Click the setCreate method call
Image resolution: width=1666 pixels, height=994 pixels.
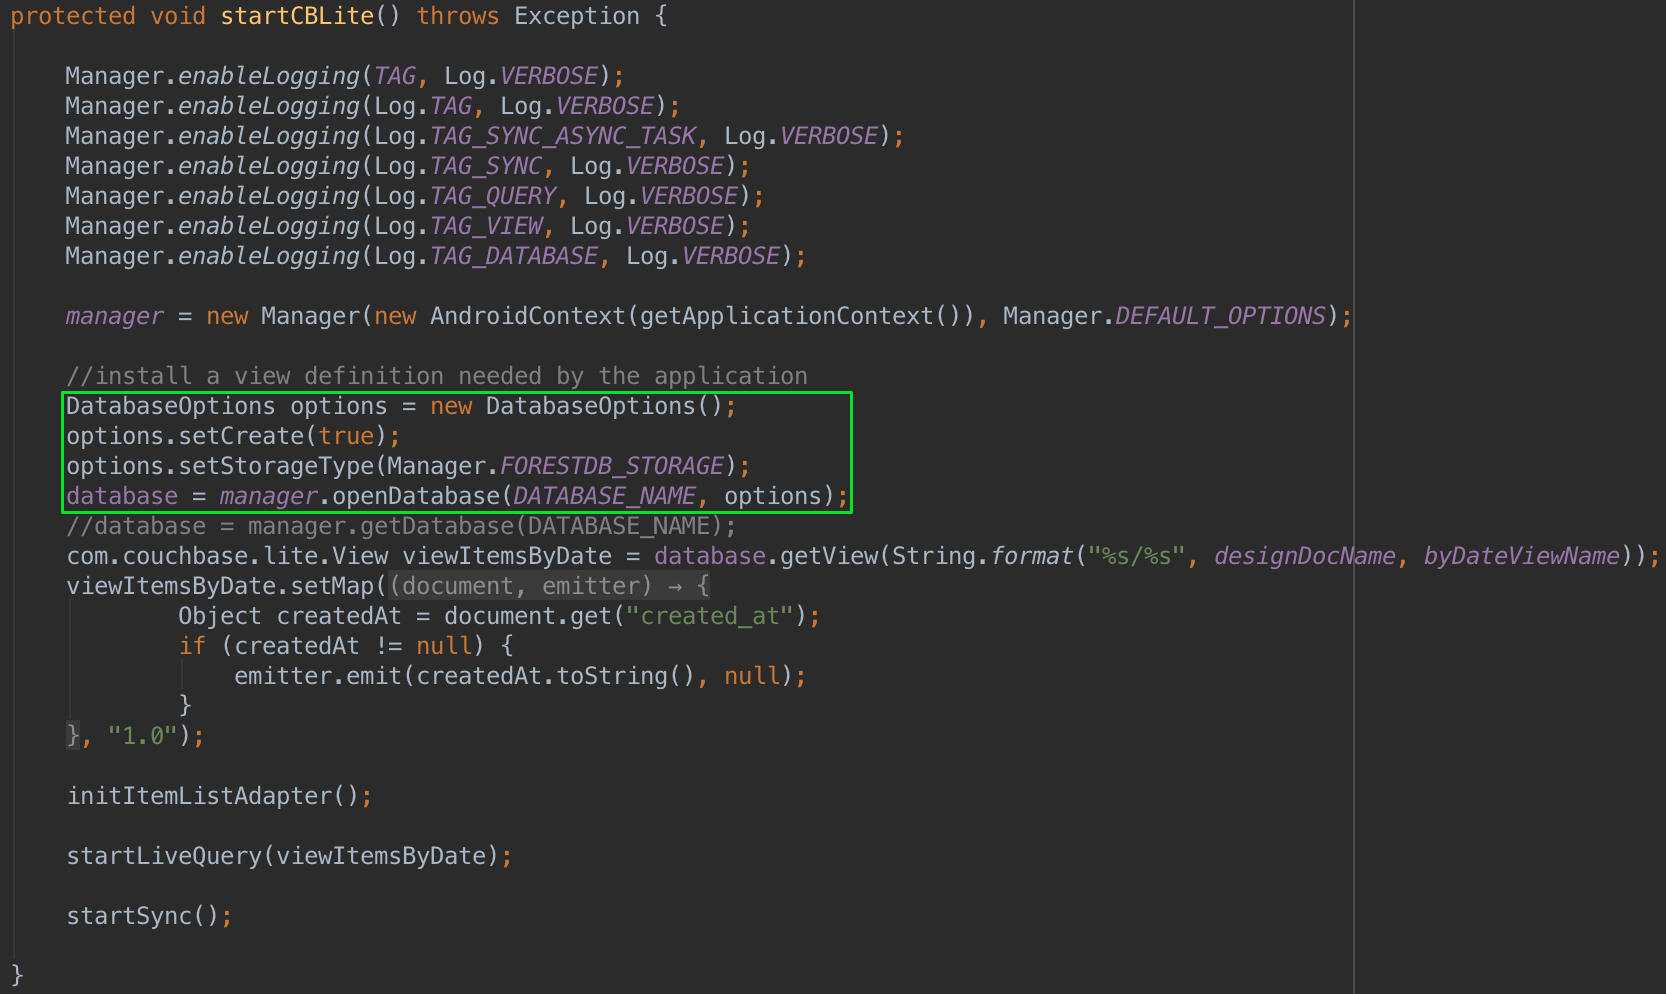[241, 436]
